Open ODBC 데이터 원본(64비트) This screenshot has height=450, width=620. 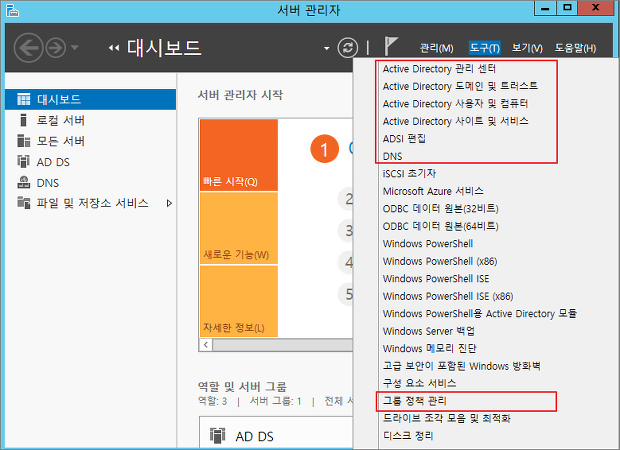(x=440, y=226)
